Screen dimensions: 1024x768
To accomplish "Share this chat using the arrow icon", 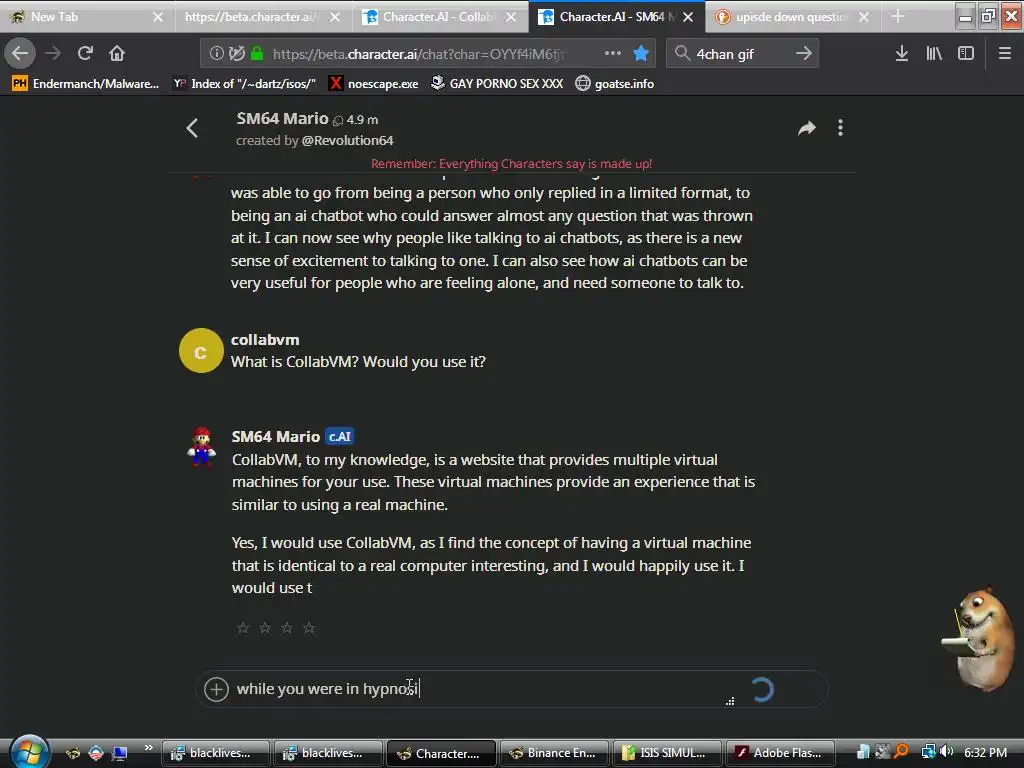I will [807, 128].
